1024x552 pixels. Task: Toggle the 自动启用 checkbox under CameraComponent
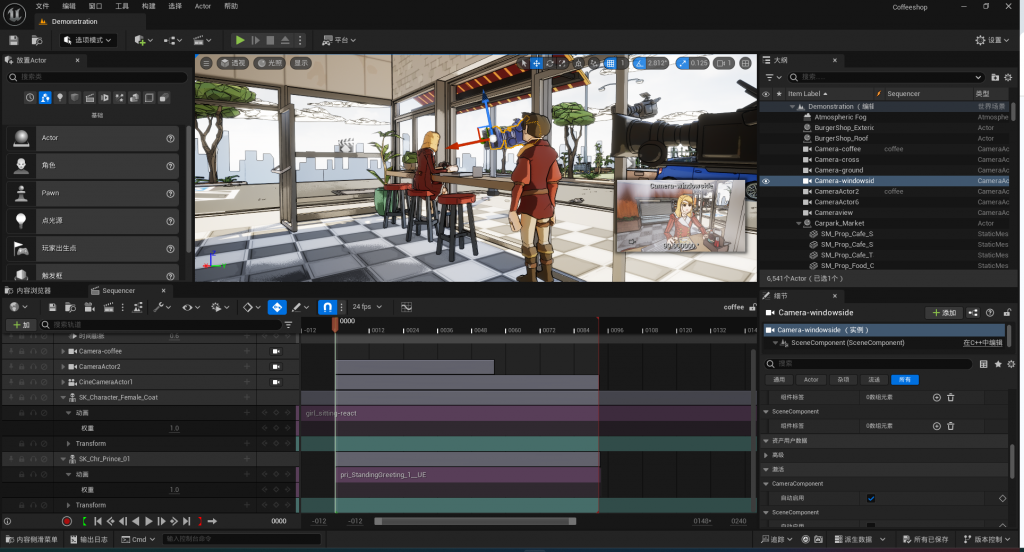click(871, 498)
